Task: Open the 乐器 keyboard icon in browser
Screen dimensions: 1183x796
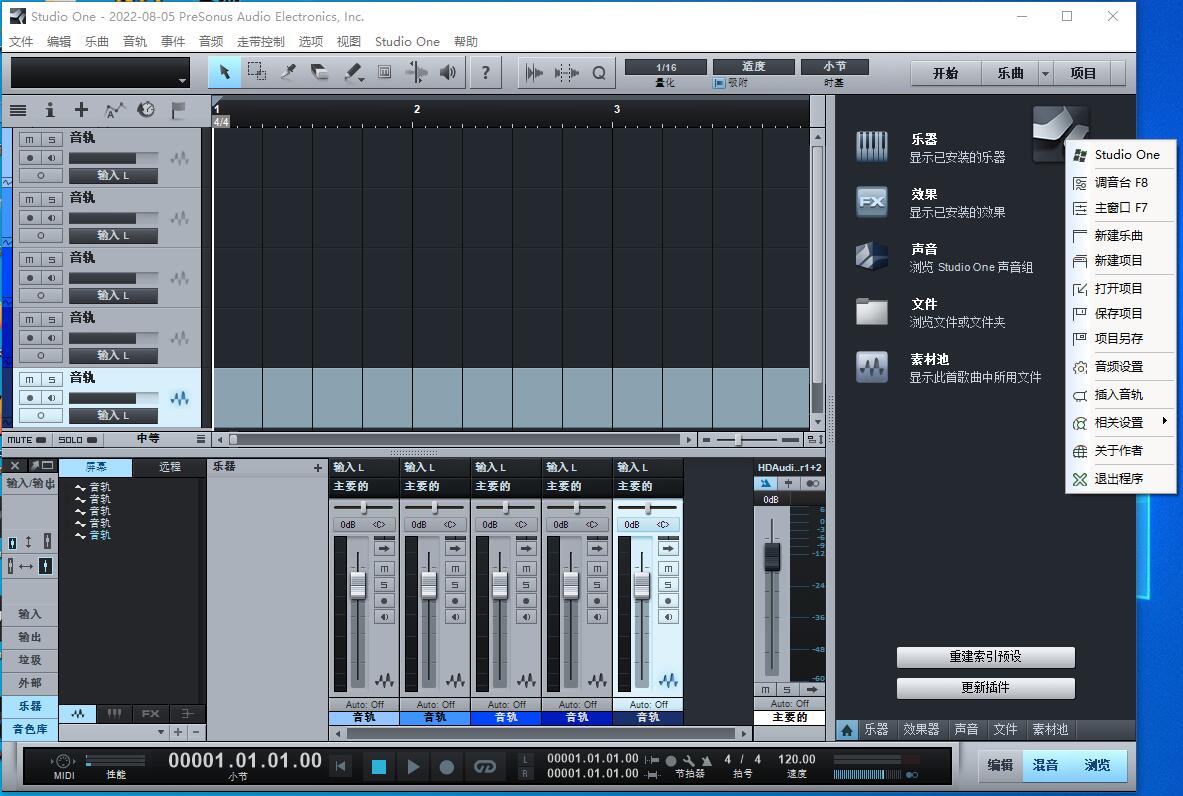Action: click(871, 146)
